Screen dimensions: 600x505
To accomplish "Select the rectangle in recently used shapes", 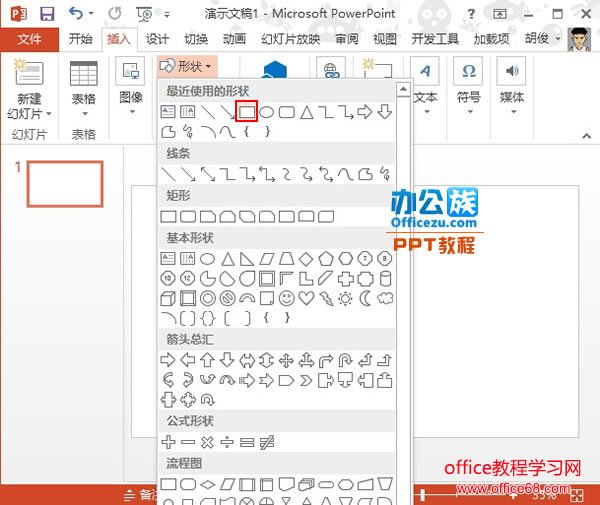I will [247, 112].
